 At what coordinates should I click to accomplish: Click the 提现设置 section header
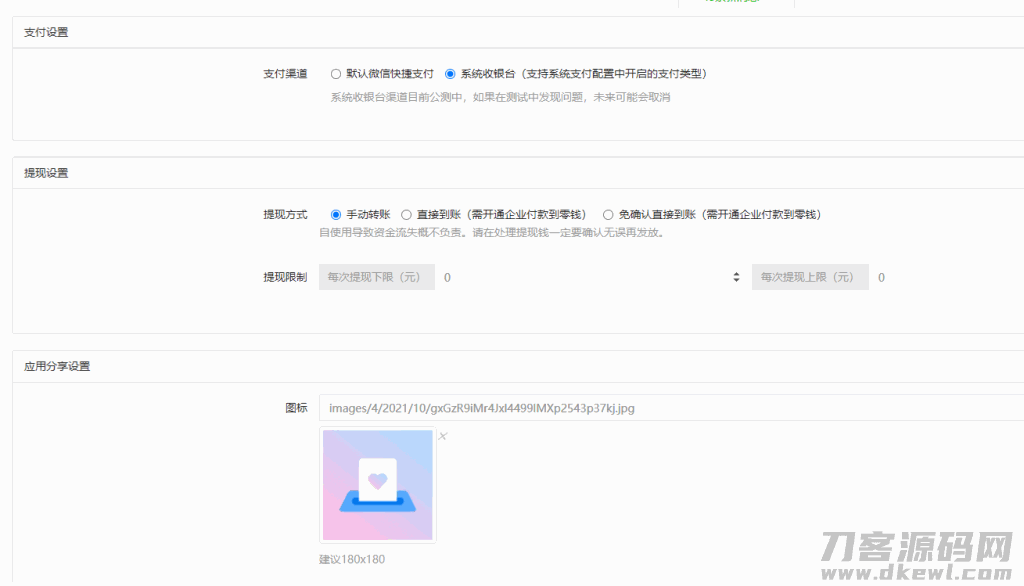[46, 173]
